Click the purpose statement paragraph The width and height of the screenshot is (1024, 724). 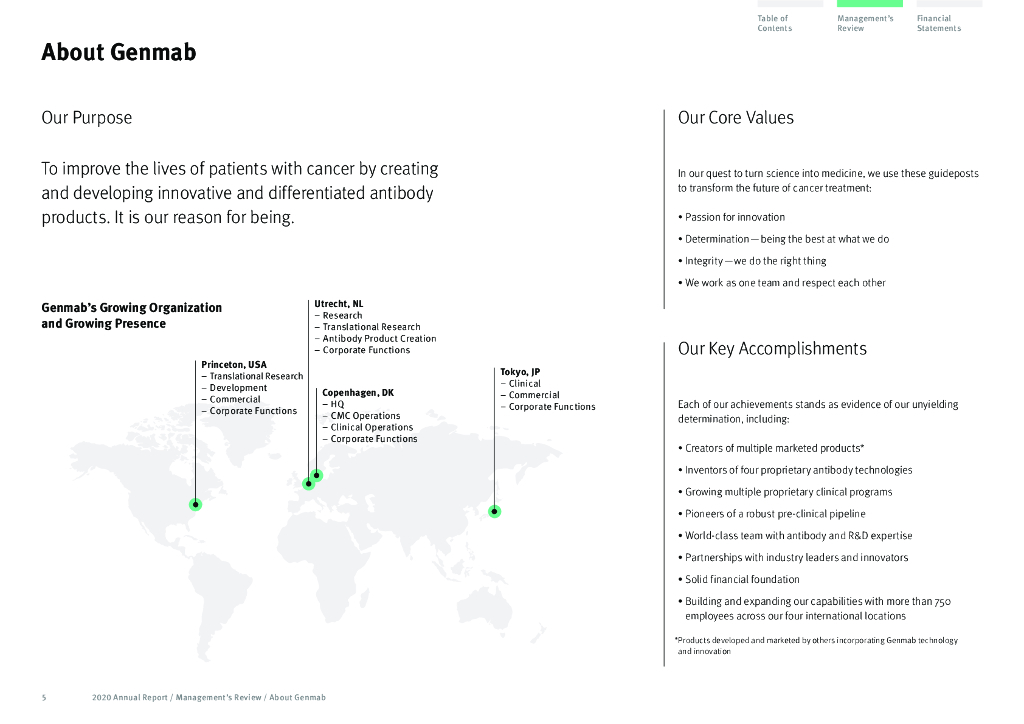pos(240,193)
